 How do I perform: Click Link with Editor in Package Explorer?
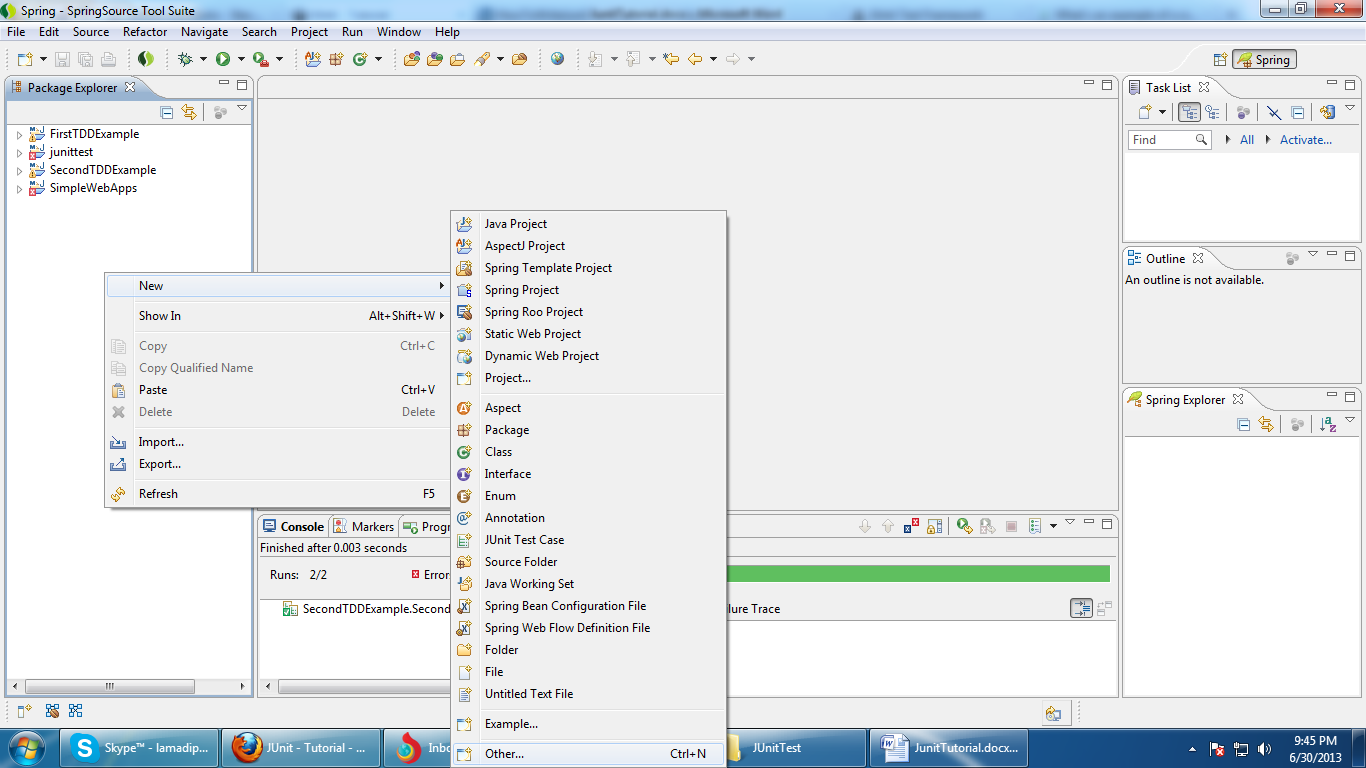[189, 112]
